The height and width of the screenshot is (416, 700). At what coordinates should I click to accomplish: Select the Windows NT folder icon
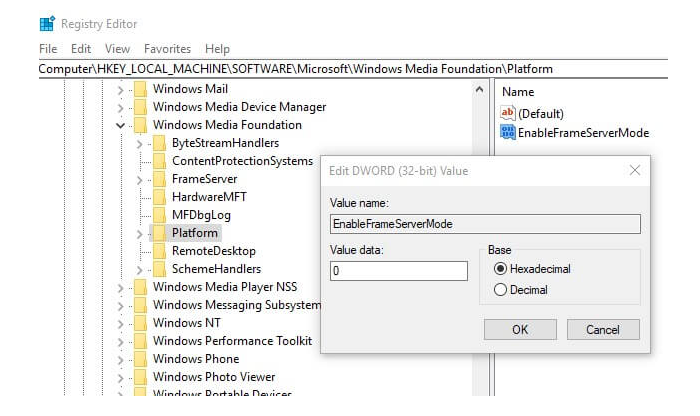coord(140,323)
